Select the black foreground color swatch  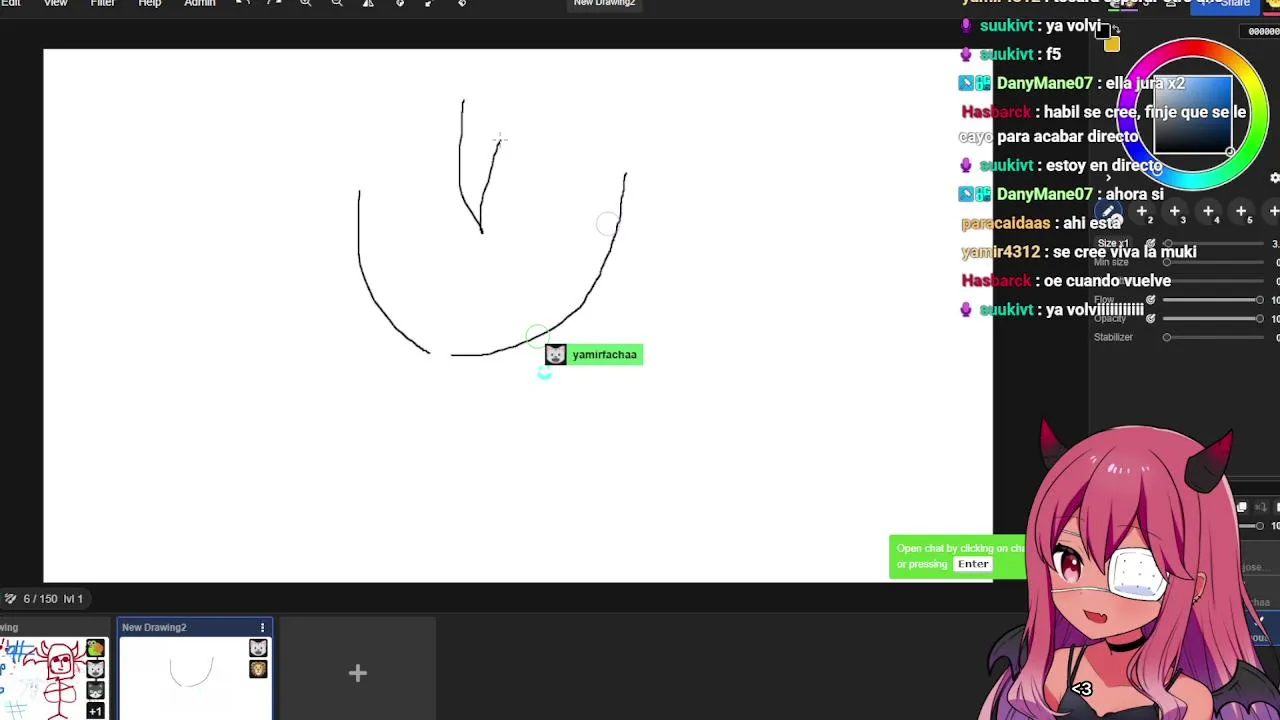(1103, 33)
